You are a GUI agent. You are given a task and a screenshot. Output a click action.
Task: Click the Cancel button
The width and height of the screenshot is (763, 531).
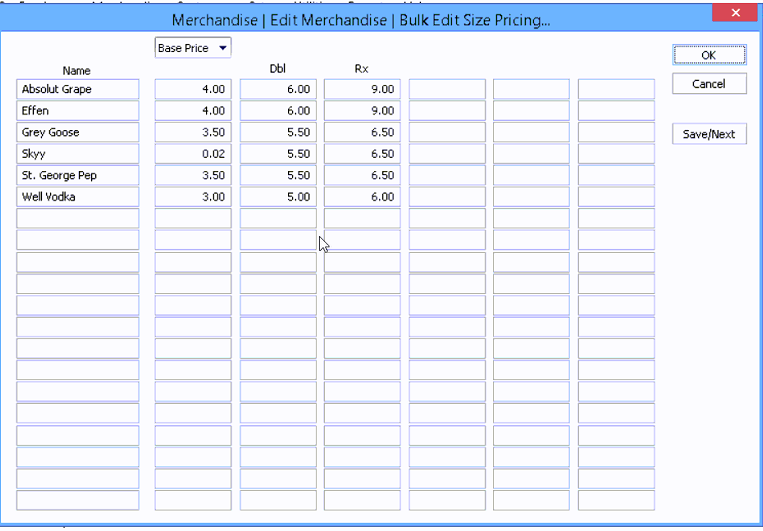pyautogui.click(x=709, y=84)
